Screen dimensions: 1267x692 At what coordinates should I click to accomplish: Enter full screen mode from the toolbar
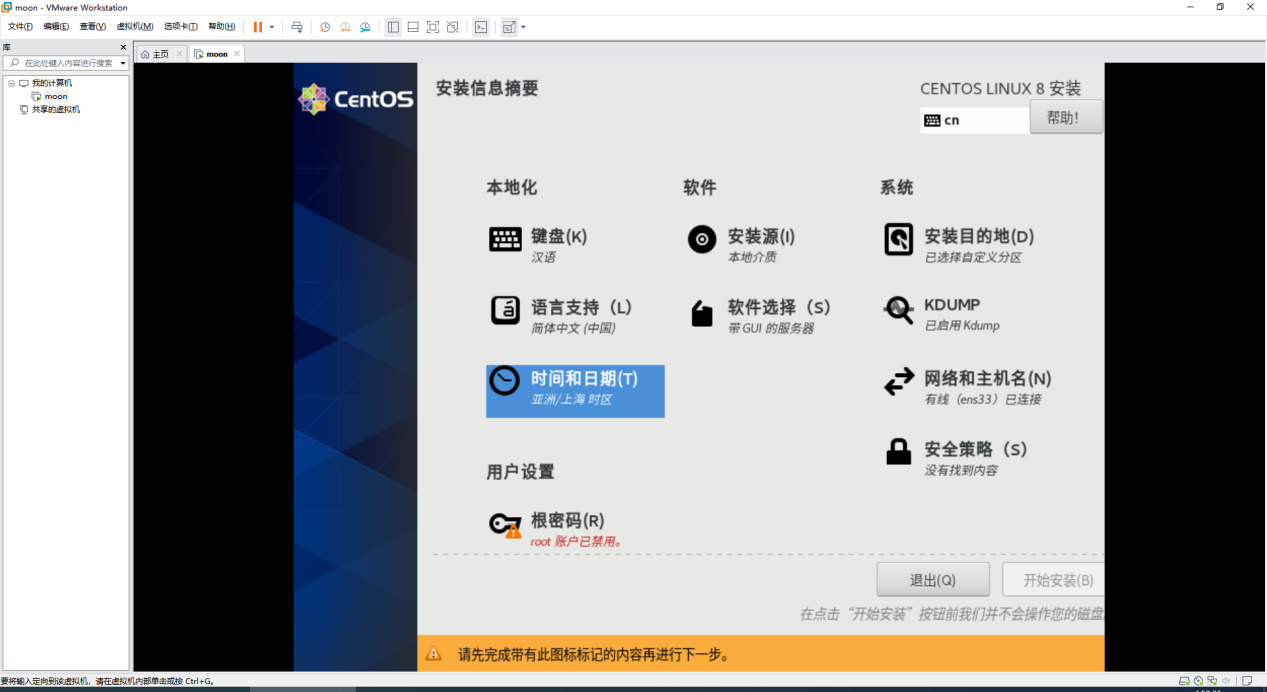433,27
